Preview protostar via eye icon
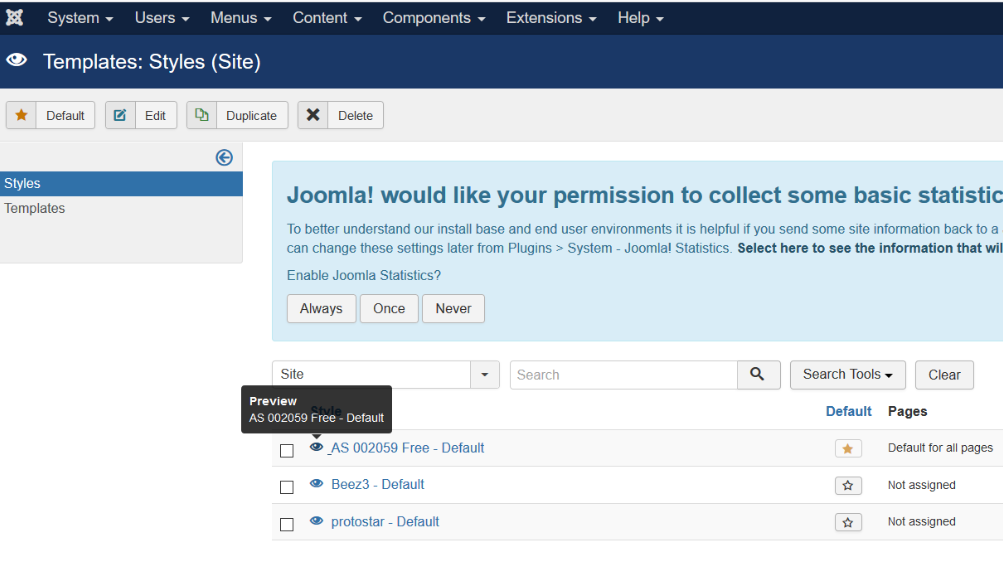This screenshot has width=1003, height=564. click(x=317, y=521)
